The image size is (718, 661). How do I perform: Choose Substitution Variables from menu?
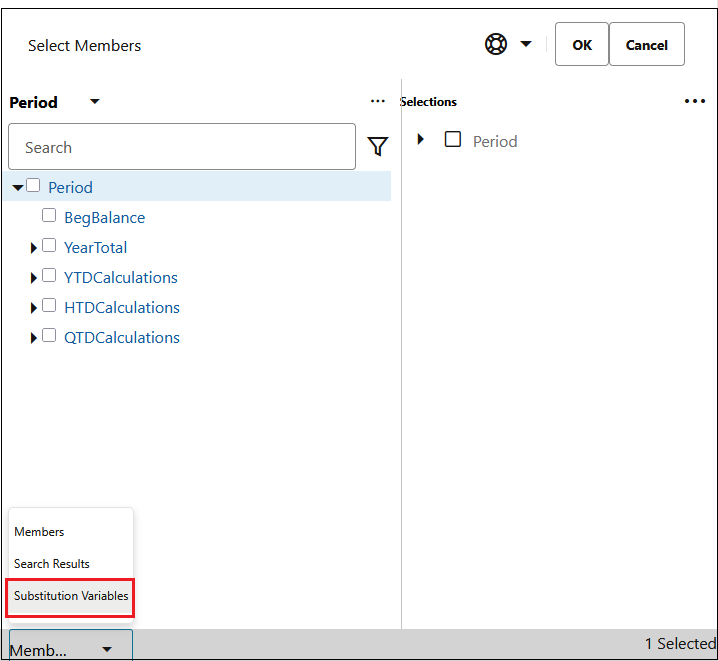point(71,596)
